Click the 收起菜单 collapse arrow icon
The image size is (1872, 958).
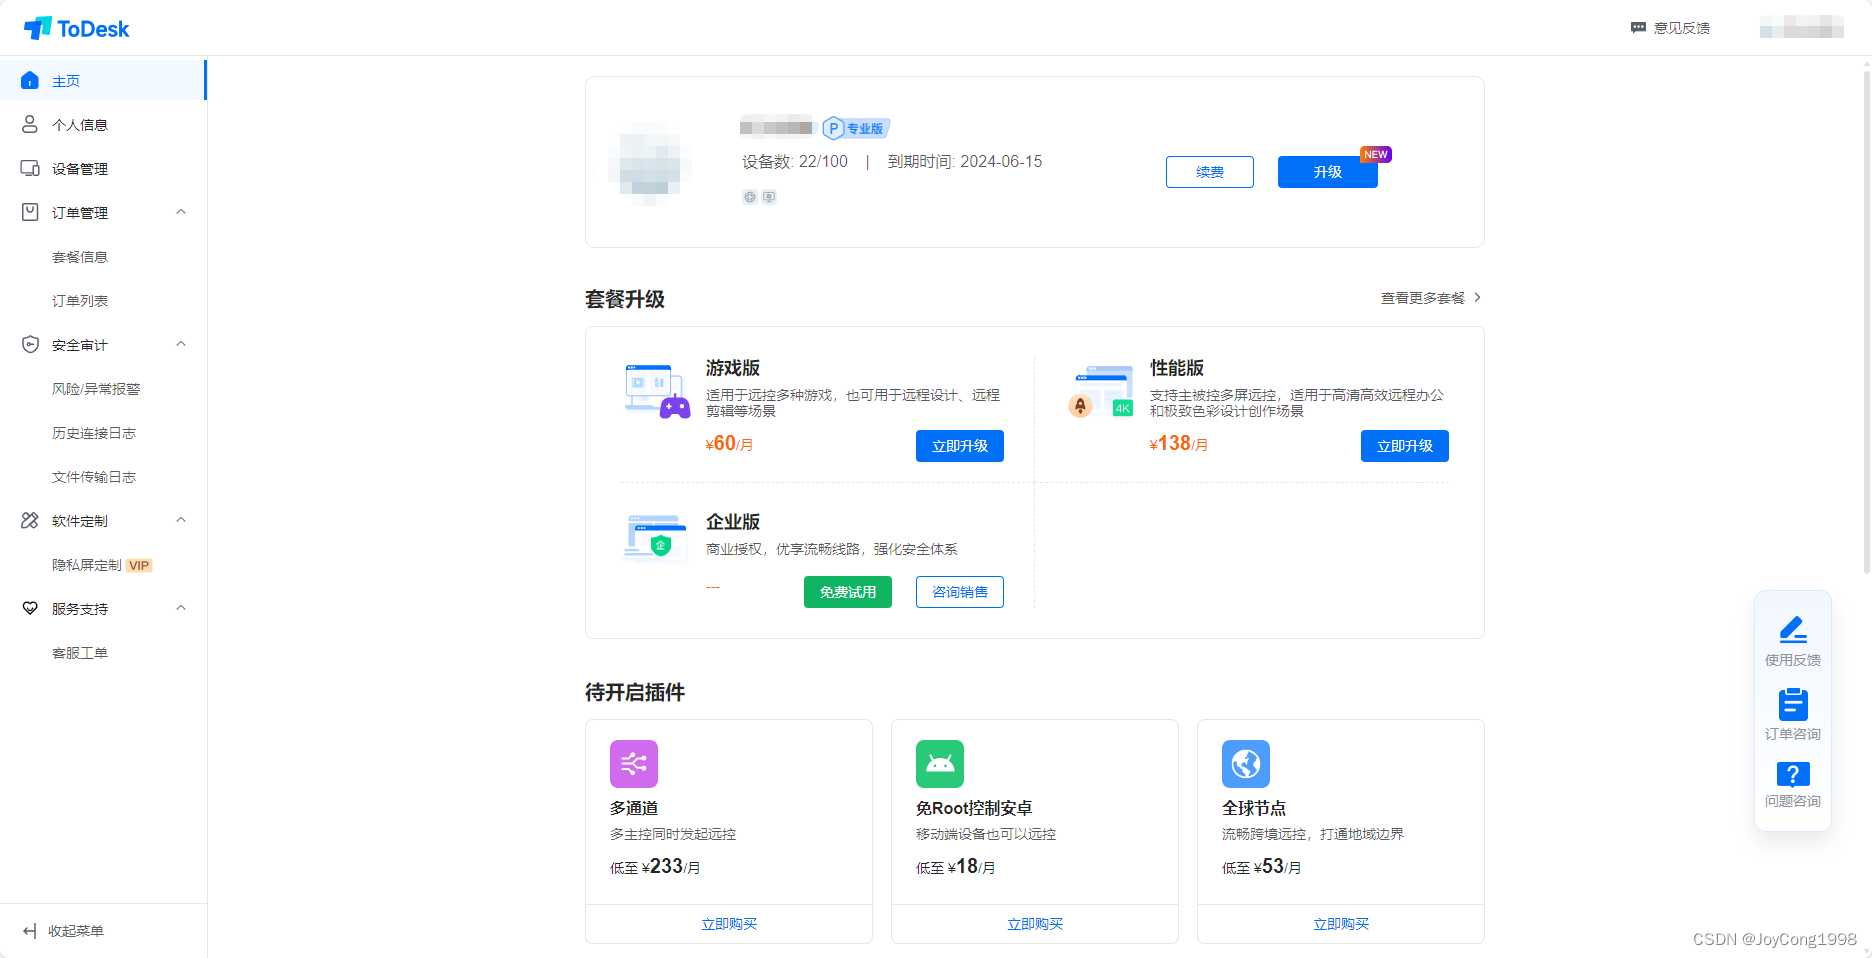tap(30, 931)
